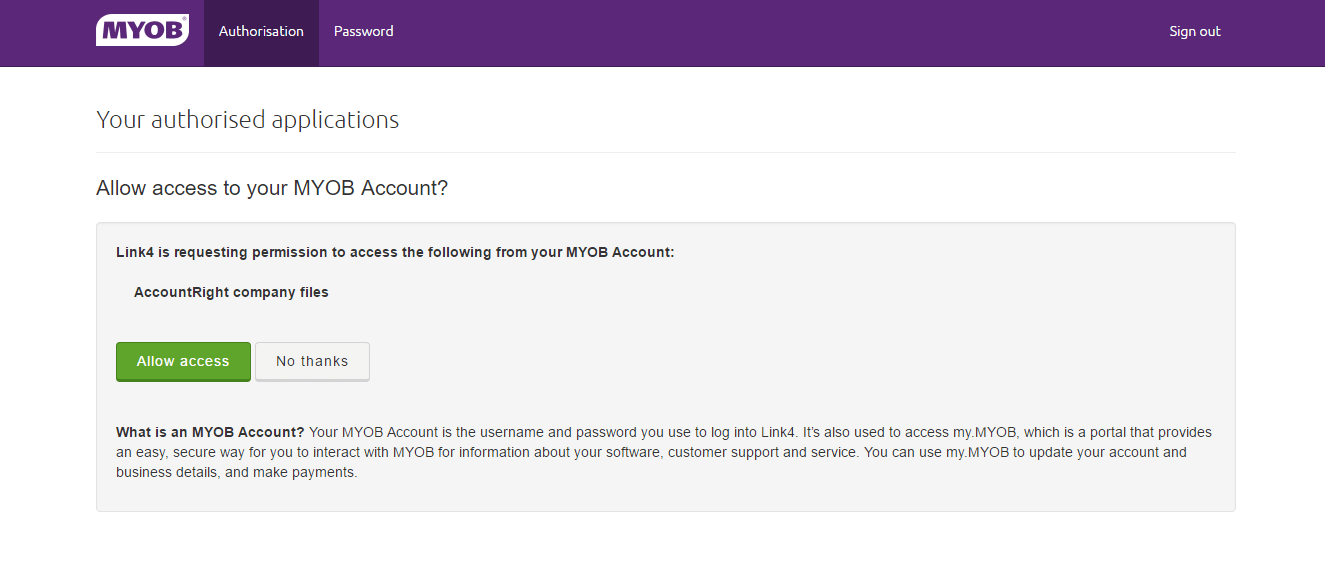Open the Authorisation tab

261,32
